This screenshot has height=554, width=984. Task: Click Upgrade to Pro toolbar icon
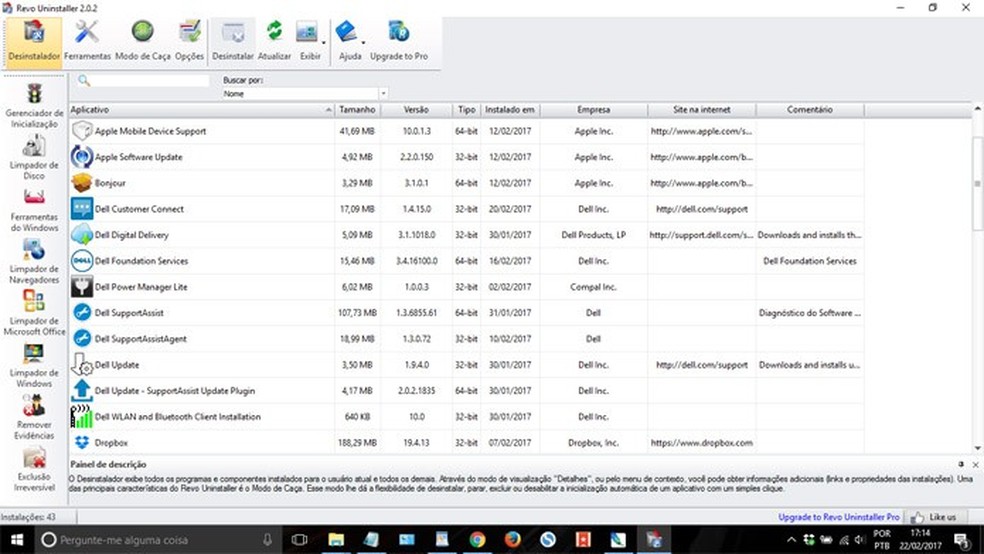(398, 41)
